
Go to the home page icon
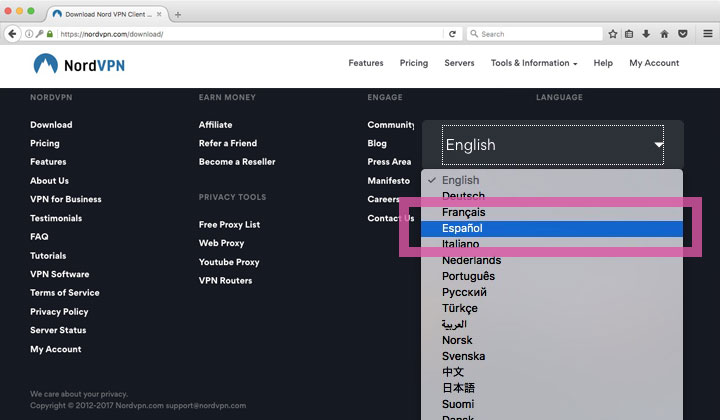coord(664,34)
